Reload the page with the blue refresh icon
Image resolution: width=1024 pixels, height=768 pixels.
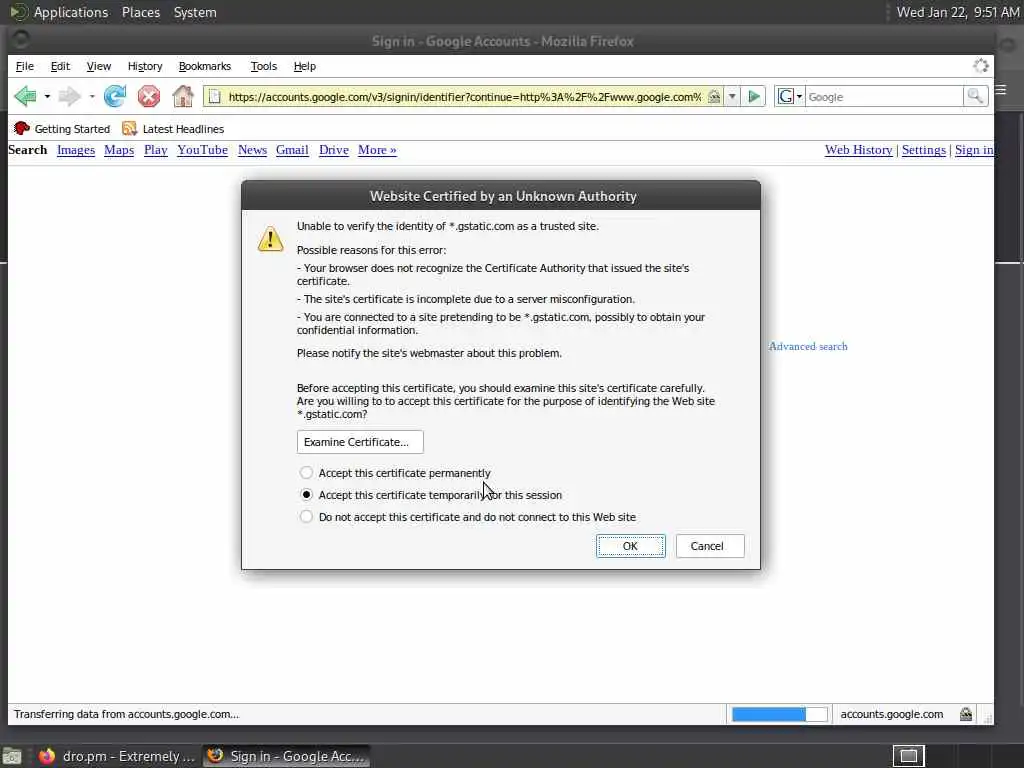coord(115,97)
